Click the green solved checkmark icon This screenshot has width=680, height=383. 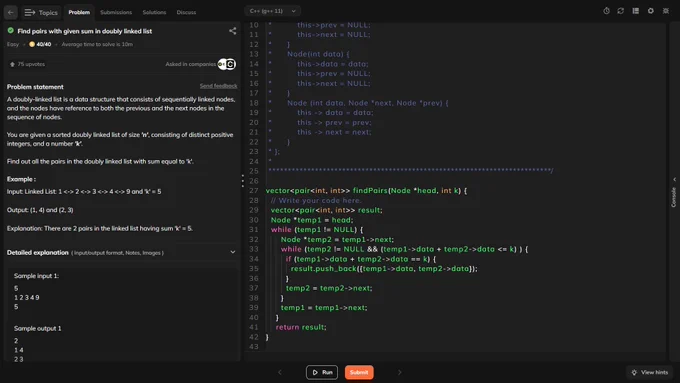click(x=10, y=30)
